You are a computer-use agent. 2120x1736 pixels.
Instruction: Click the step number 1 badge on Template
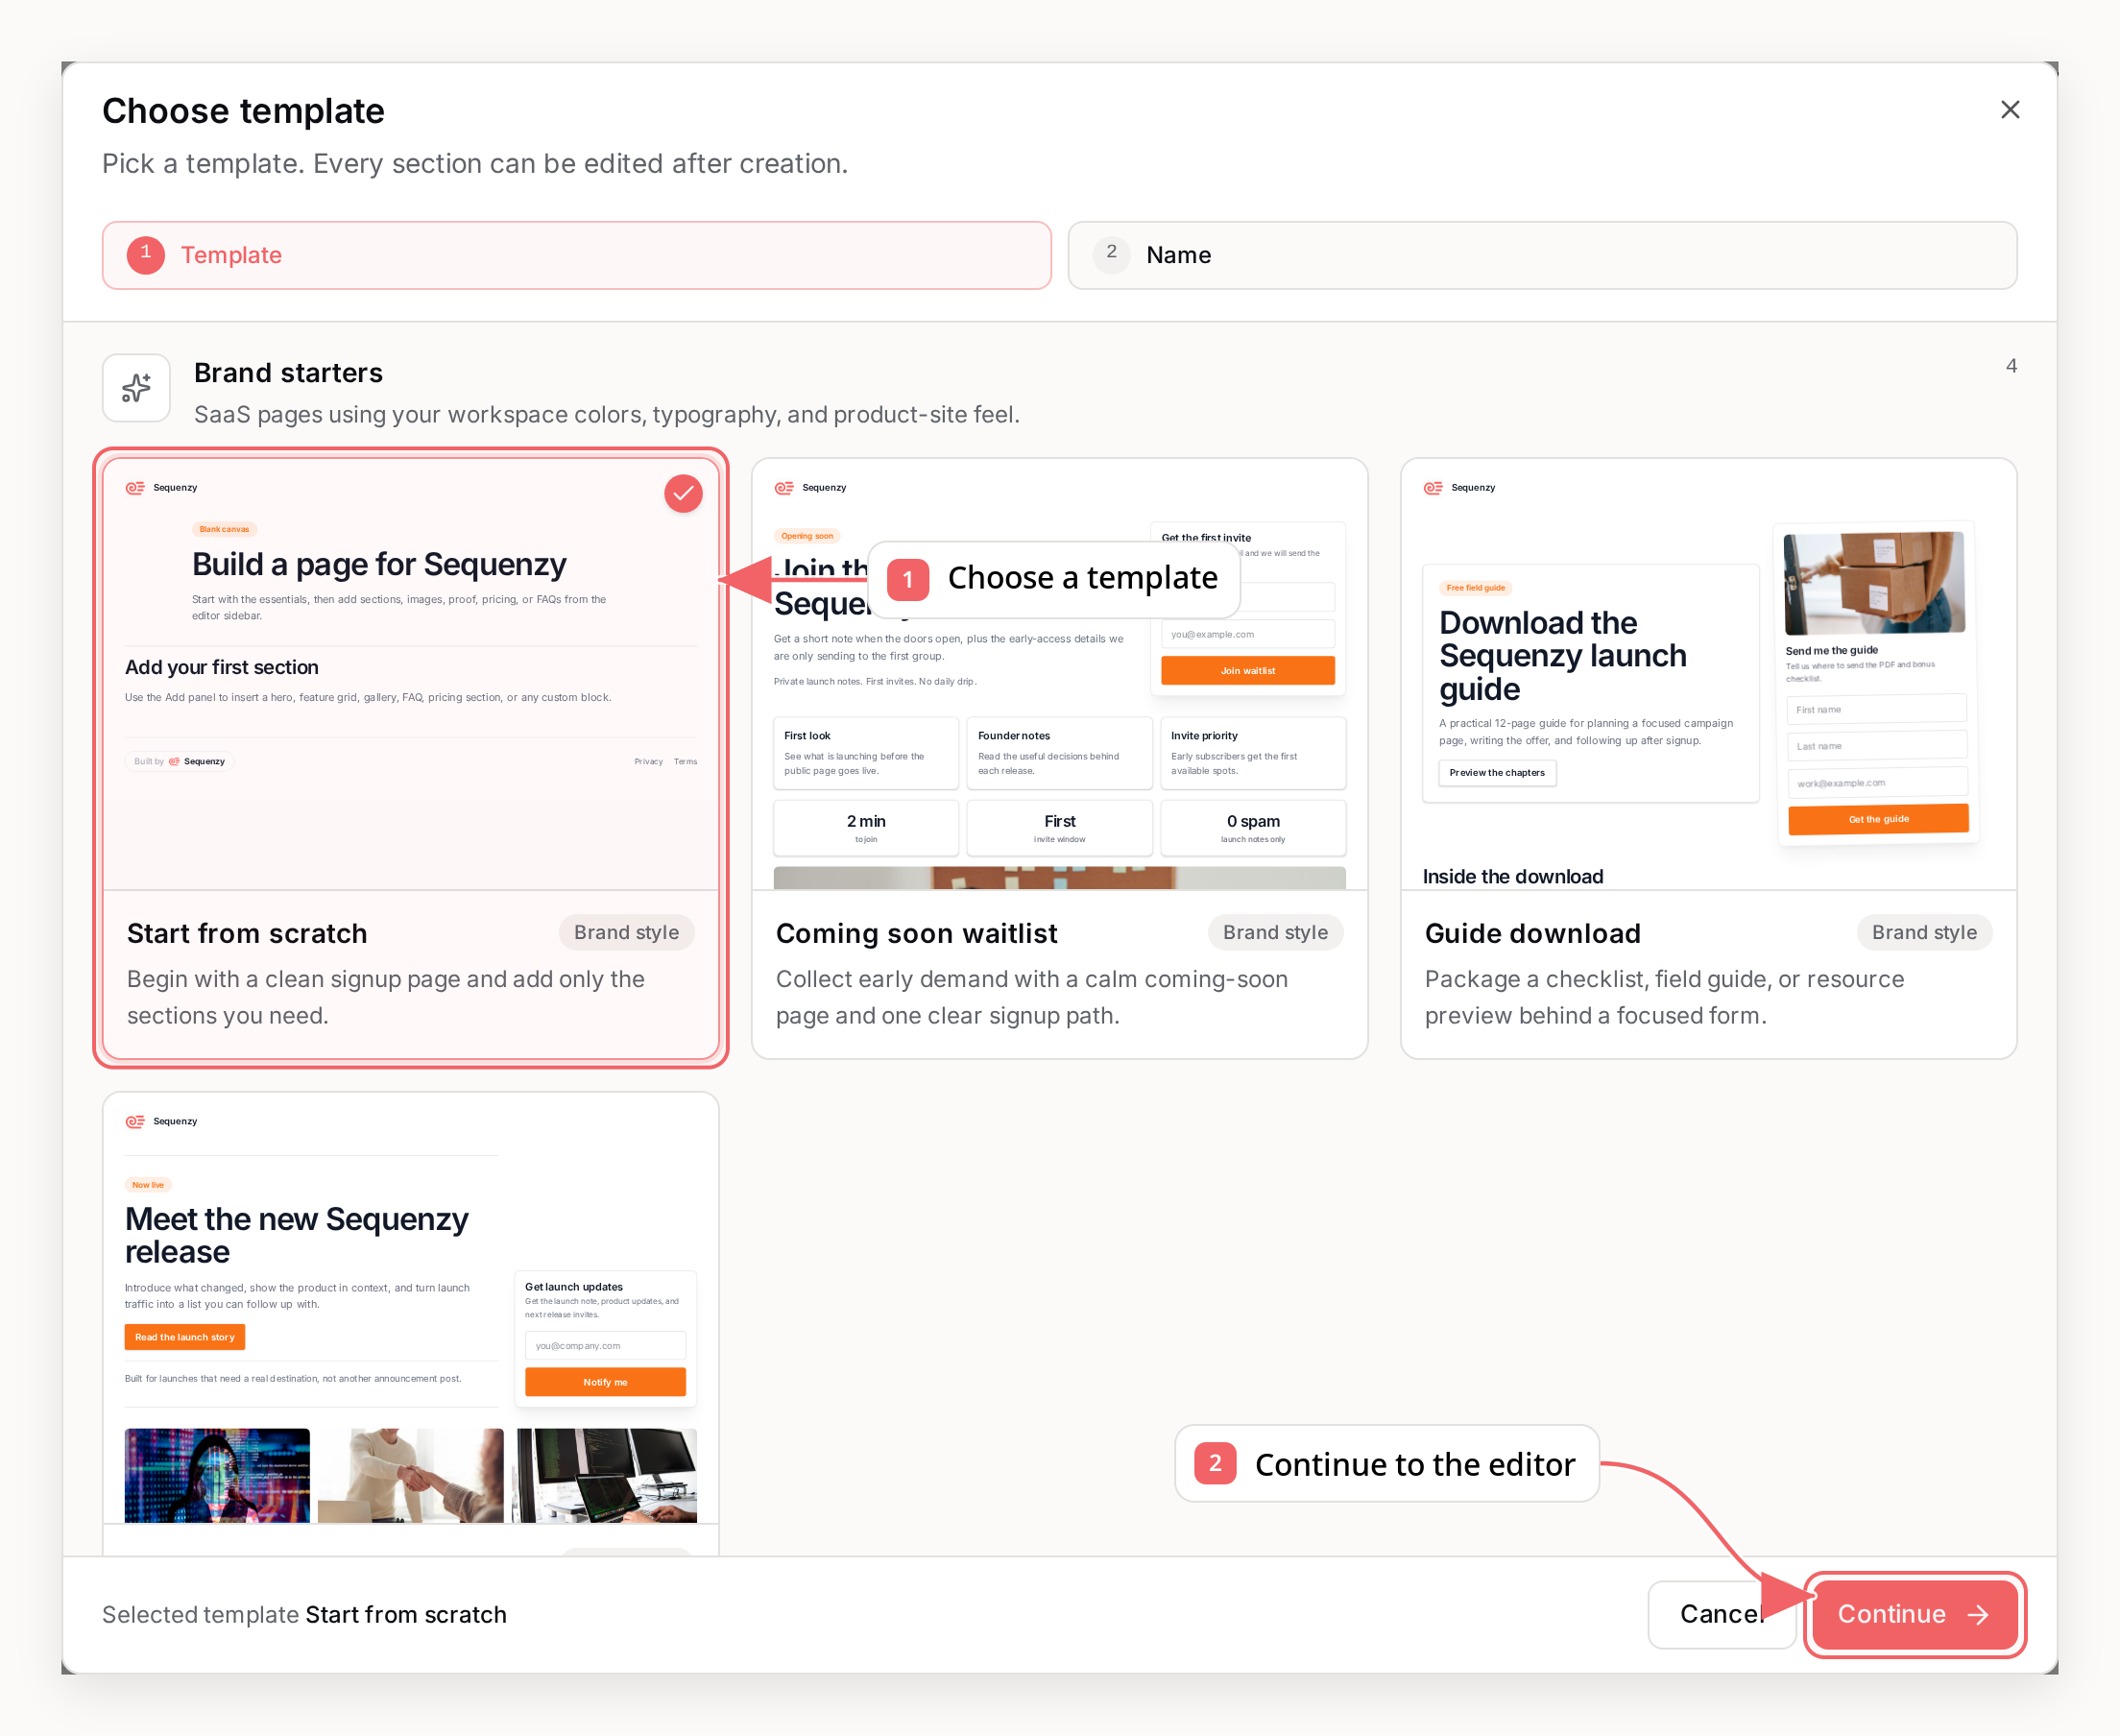click(146, 255)
